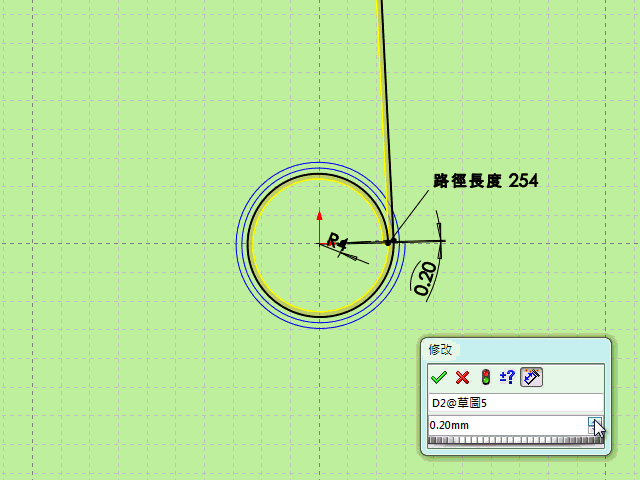The image size is (640, 480).
Task: Increase the value with the spin up arrow
Action: 594,421
